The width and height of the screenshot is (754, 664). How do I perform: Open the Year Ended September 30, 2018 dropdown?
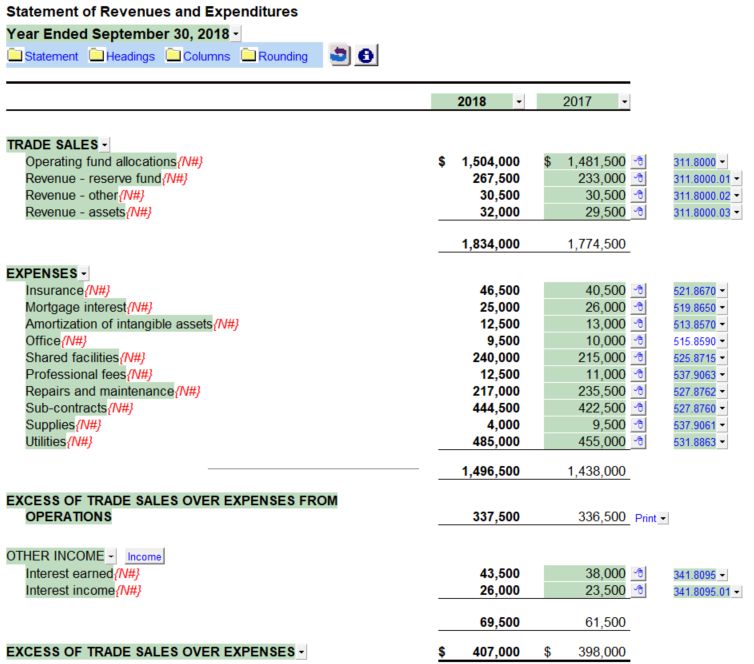point(236,34)
